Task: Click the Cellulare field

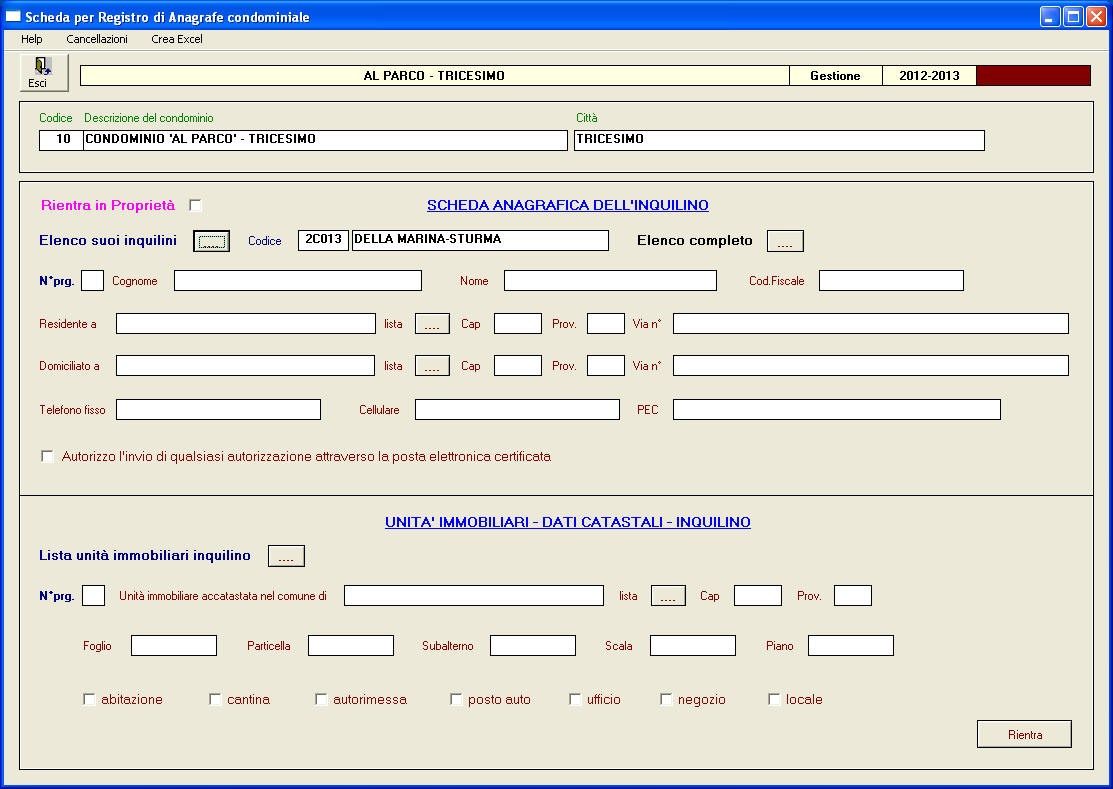Action: [517, 409]
